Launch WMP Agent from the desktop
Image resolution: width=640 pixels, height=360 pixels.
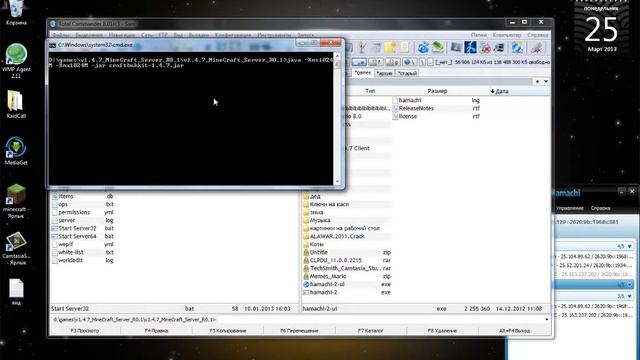pos(16,60)
